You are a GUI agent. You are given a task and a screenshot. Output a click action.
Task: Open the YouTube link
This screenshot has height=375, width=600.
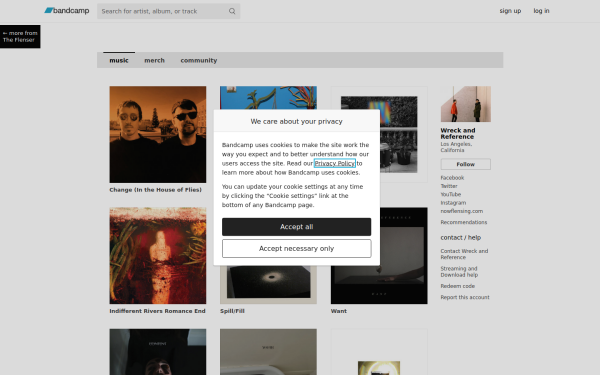(451, 195)
